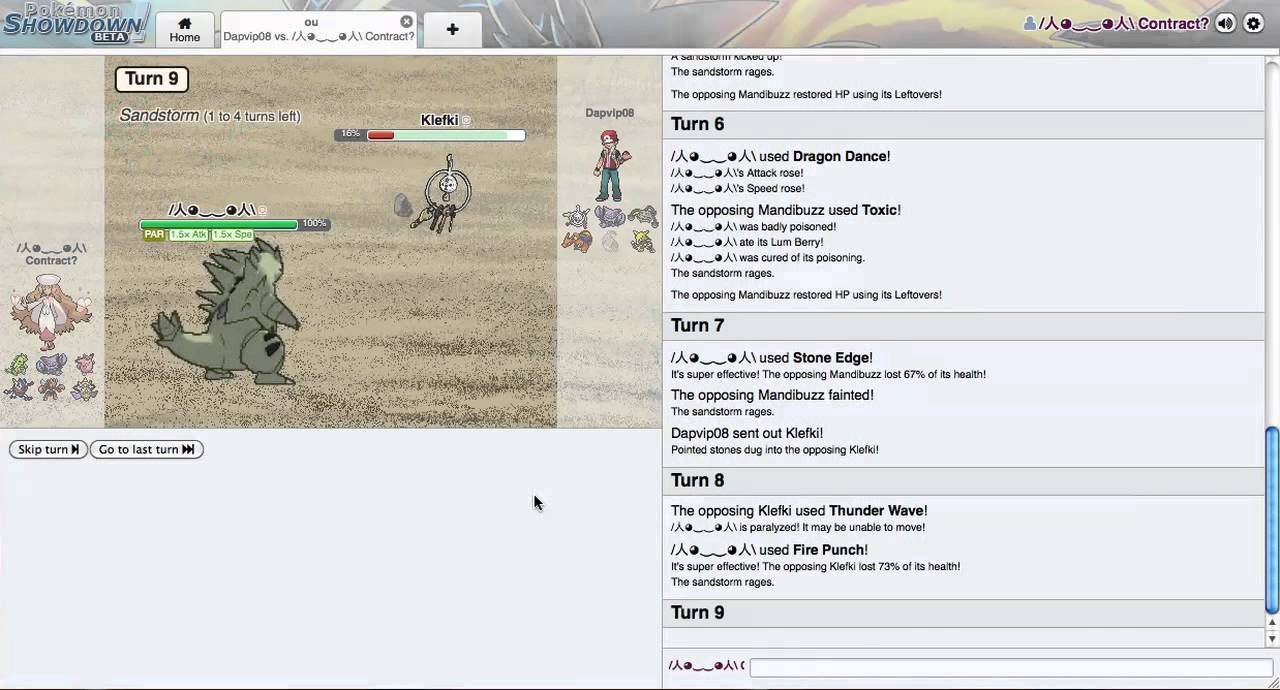Click the 'used Fire Punch!' log line

pyautogui.click(x=769, y=550)
